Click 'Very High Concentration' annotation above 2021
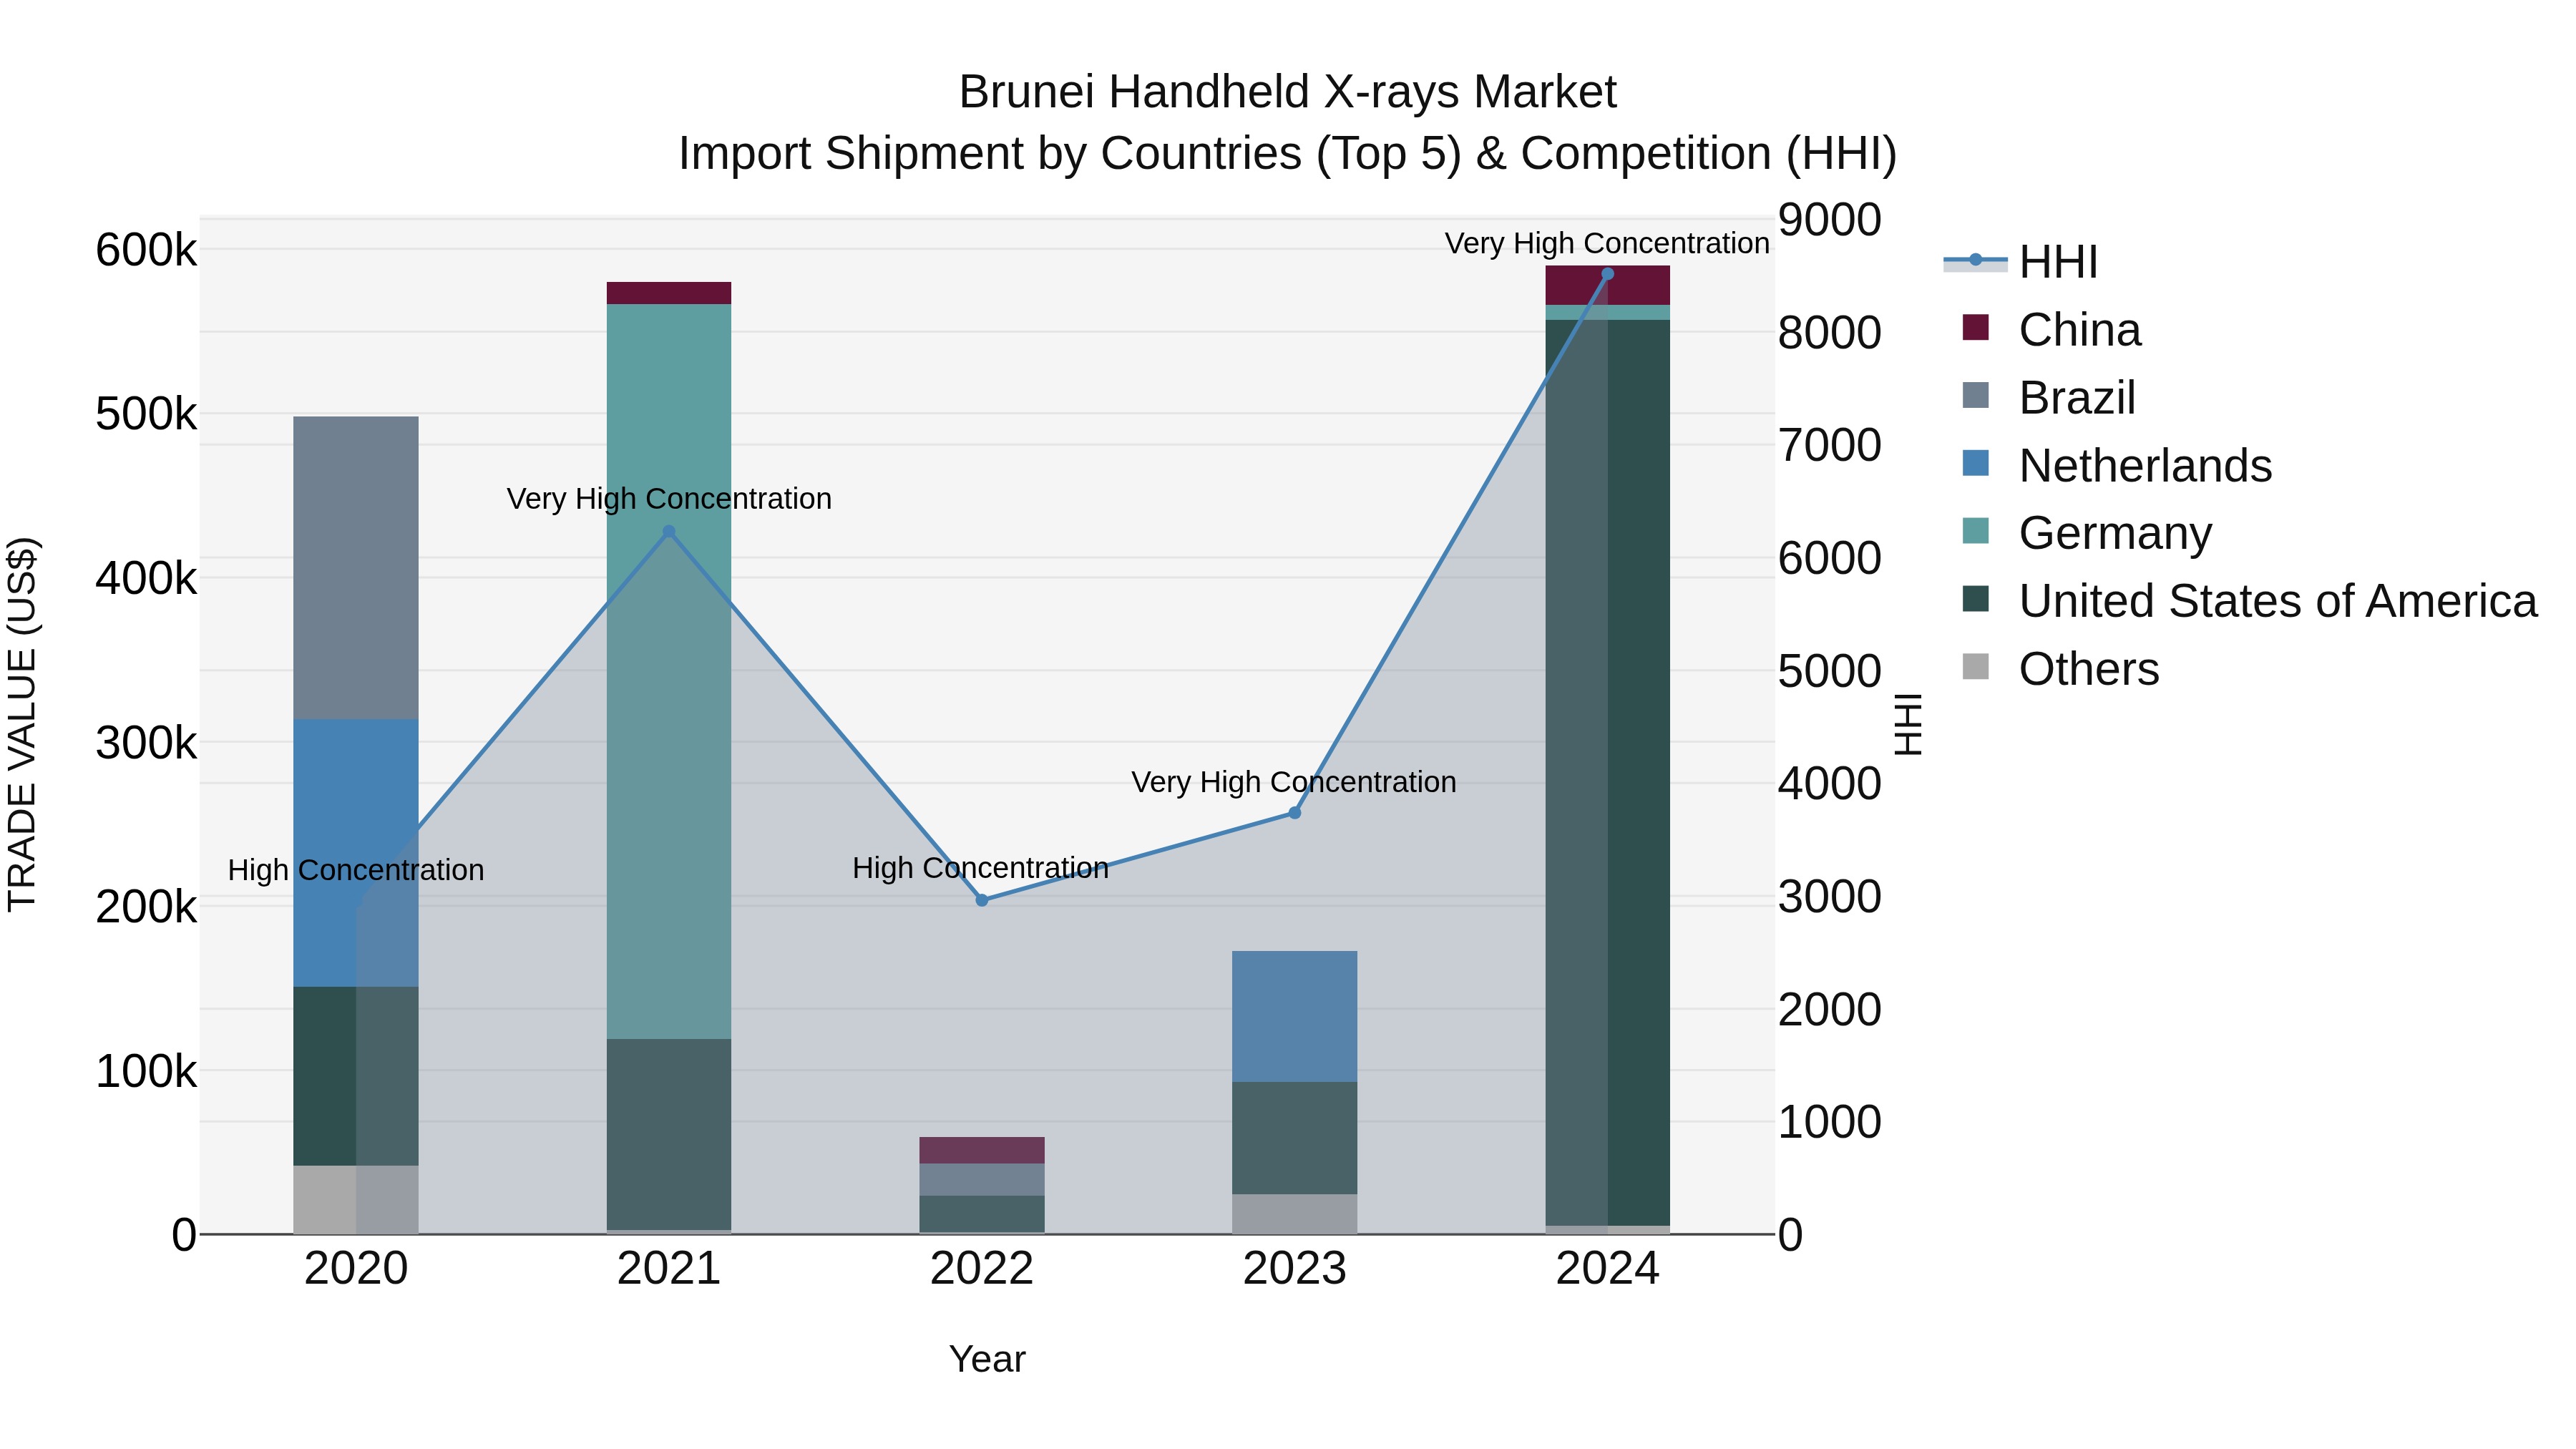This screenshot has height=1449, width=2576. coord(669,498)
